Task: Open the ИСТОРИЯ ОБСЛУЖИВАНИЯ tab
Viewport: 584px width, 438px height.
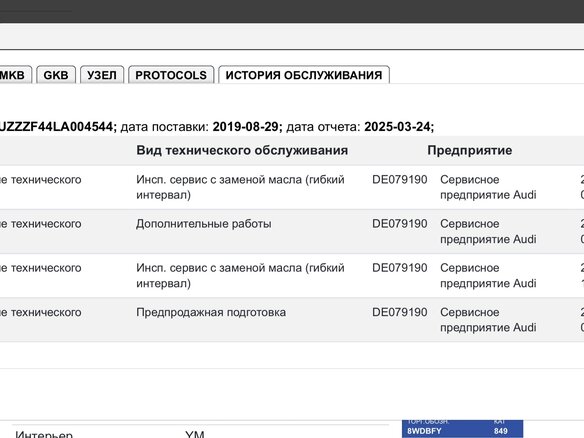Action: 304,75
